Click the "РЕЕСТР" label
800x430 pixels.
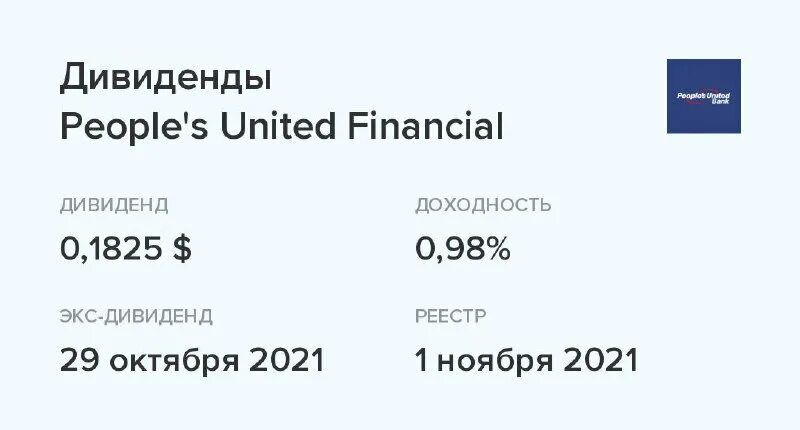point(450,317)
